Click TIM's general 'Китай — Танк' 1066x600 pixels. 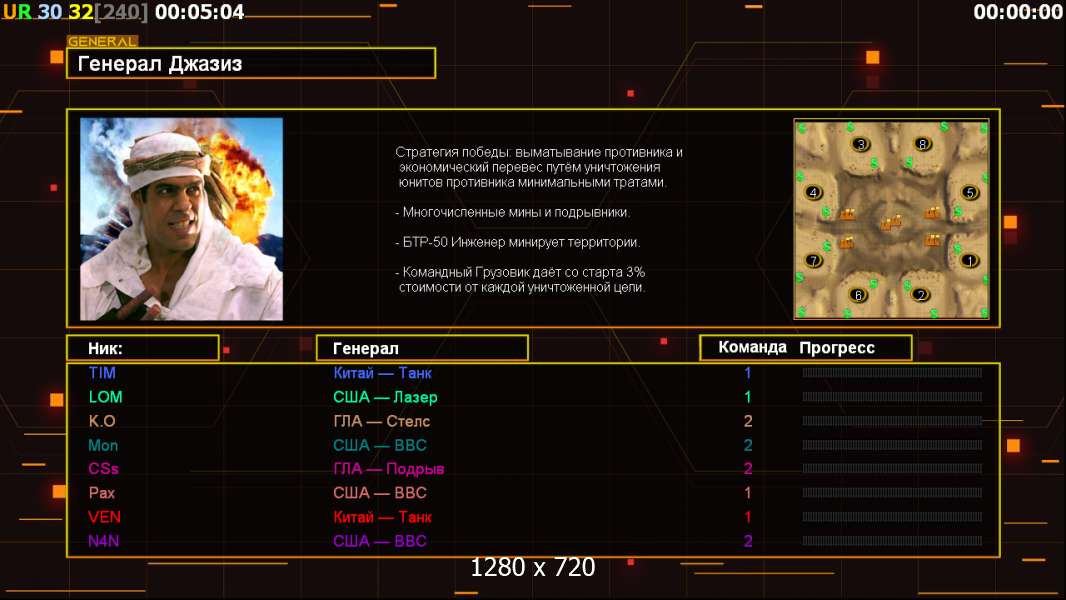(382, 372)
